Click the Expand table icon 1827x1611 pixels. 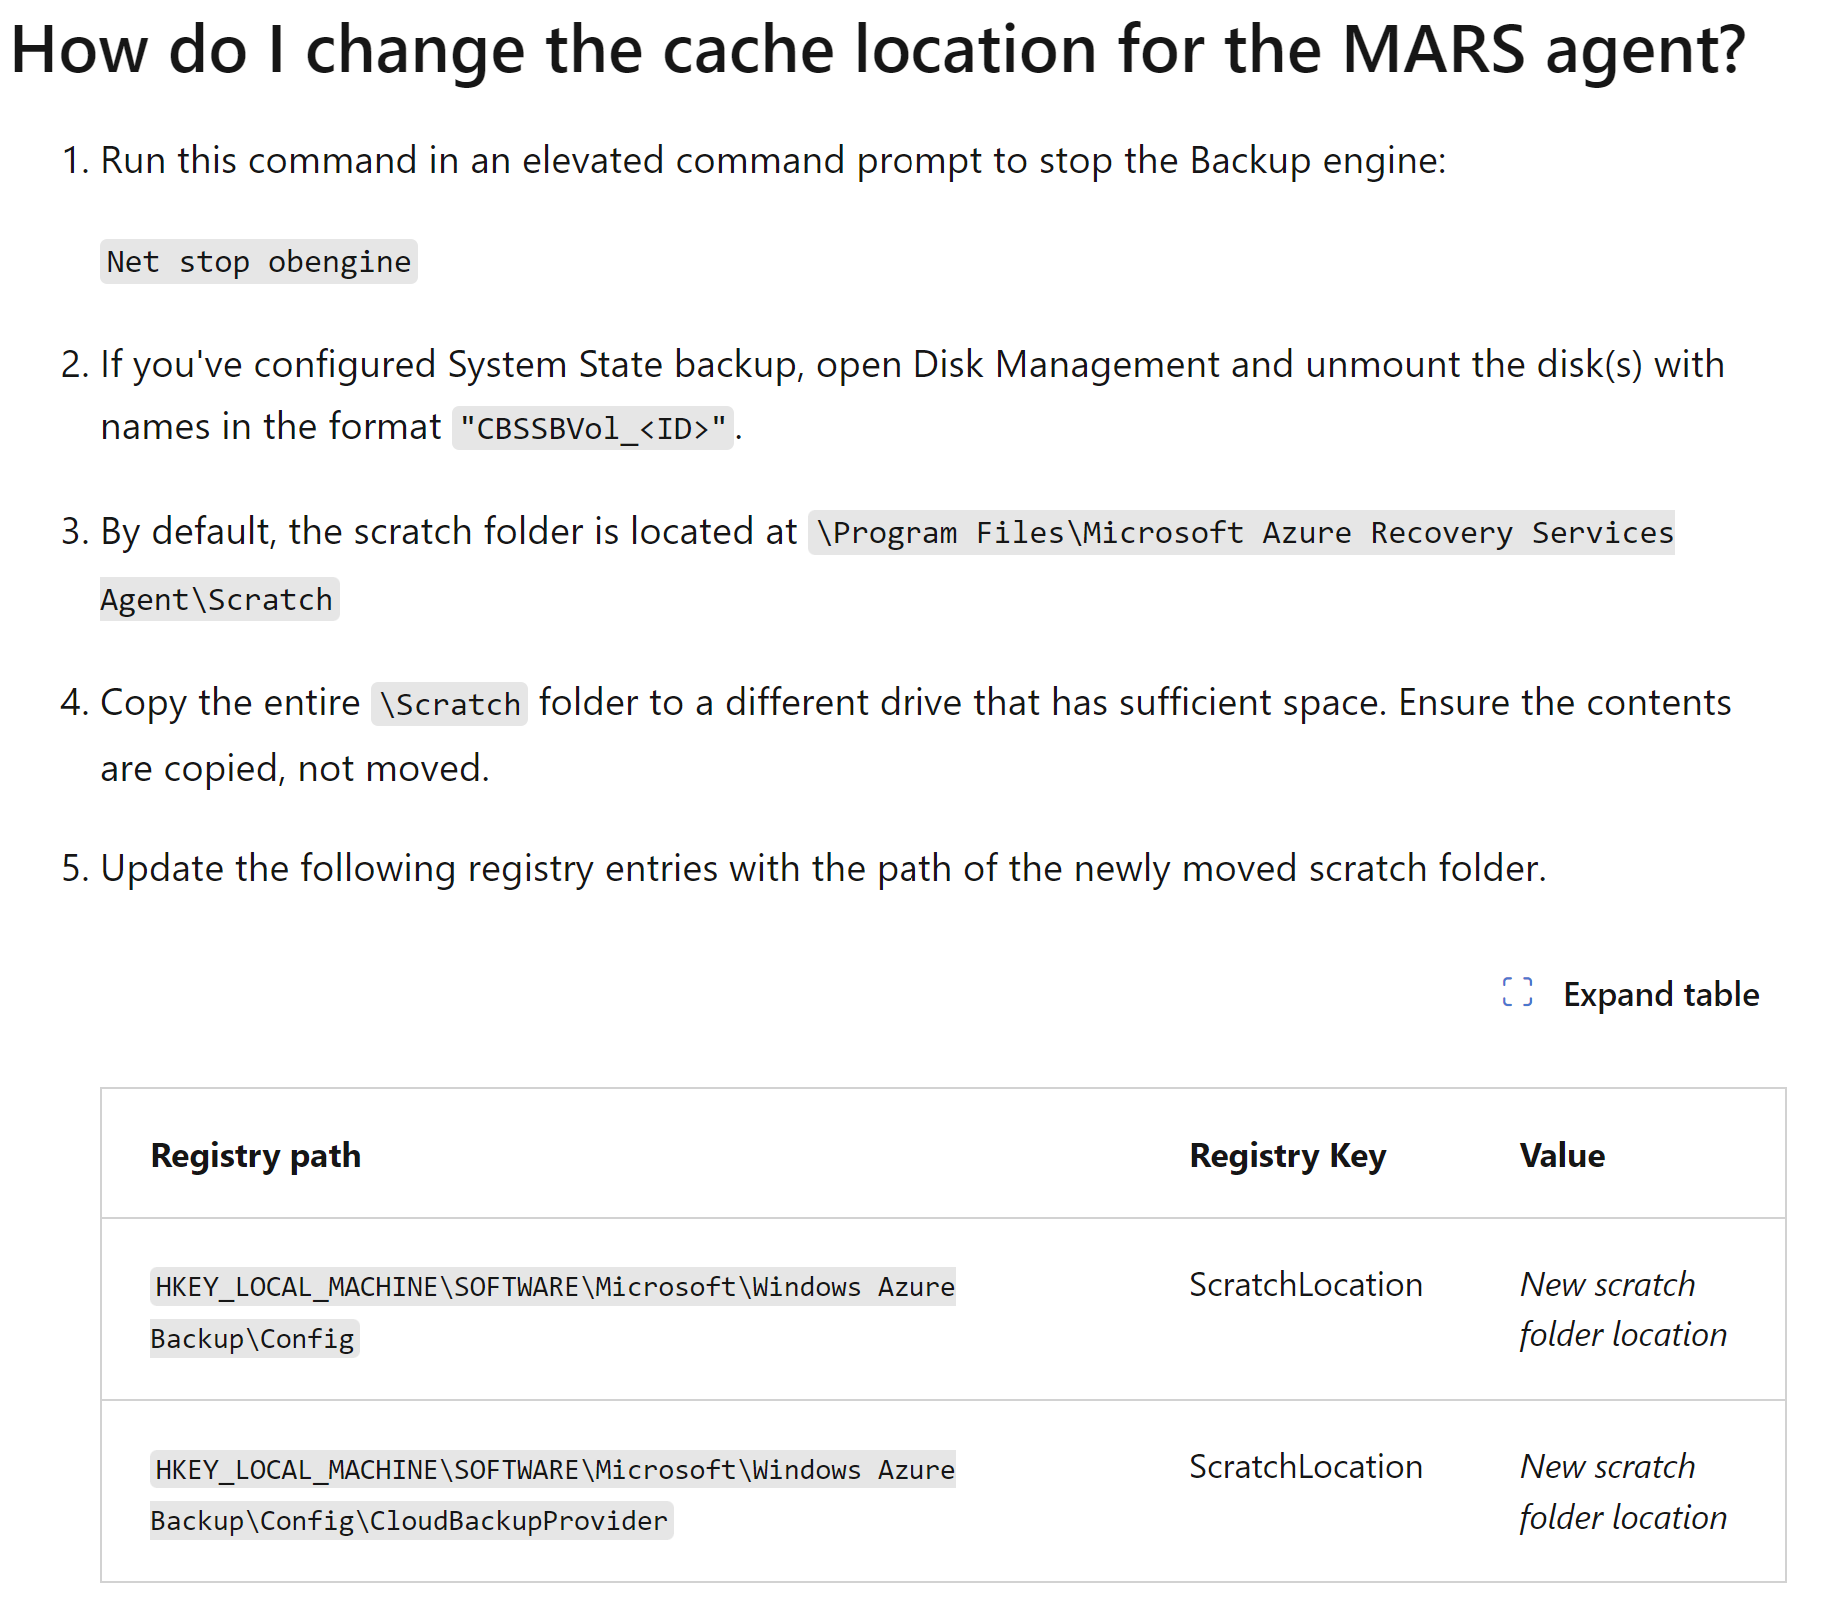pos(1516,992)
